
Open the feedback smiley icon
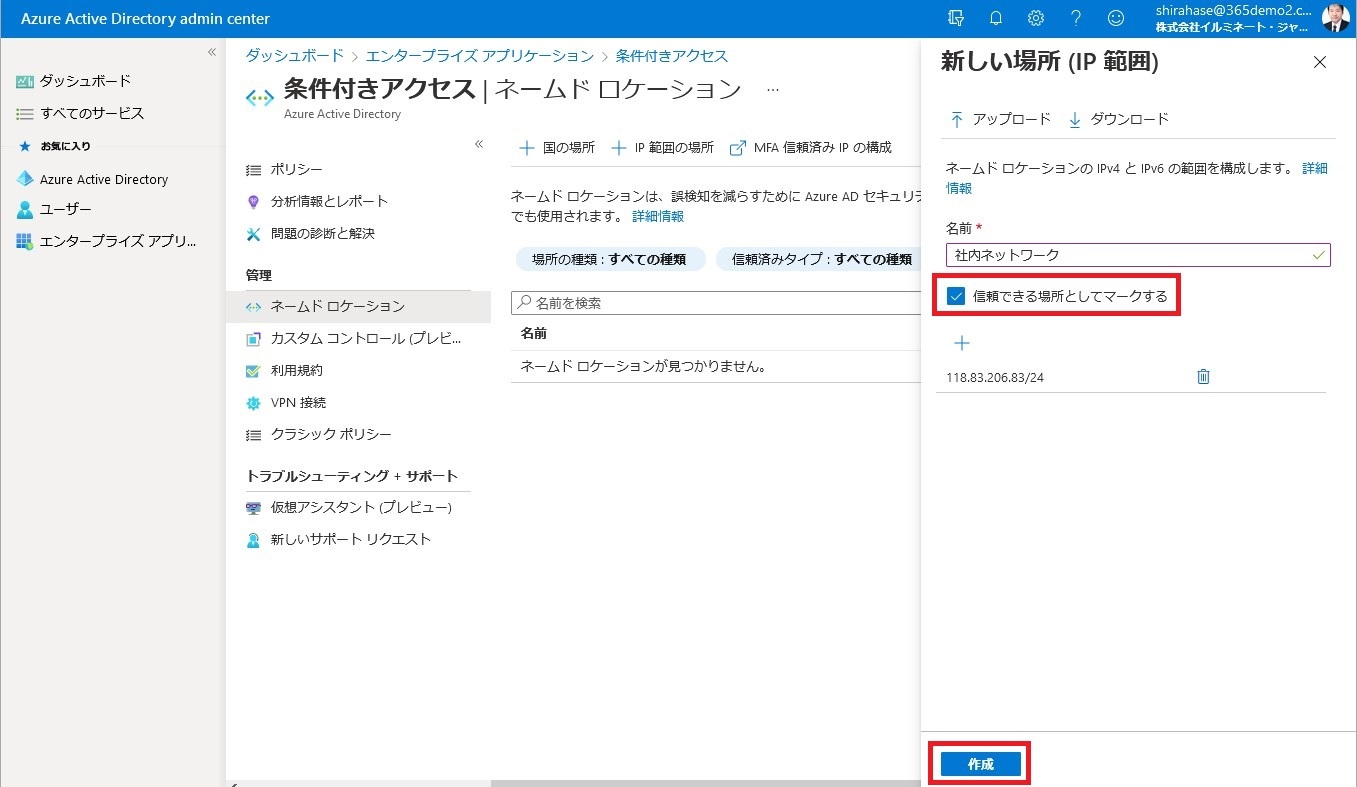pos(1116,18)
